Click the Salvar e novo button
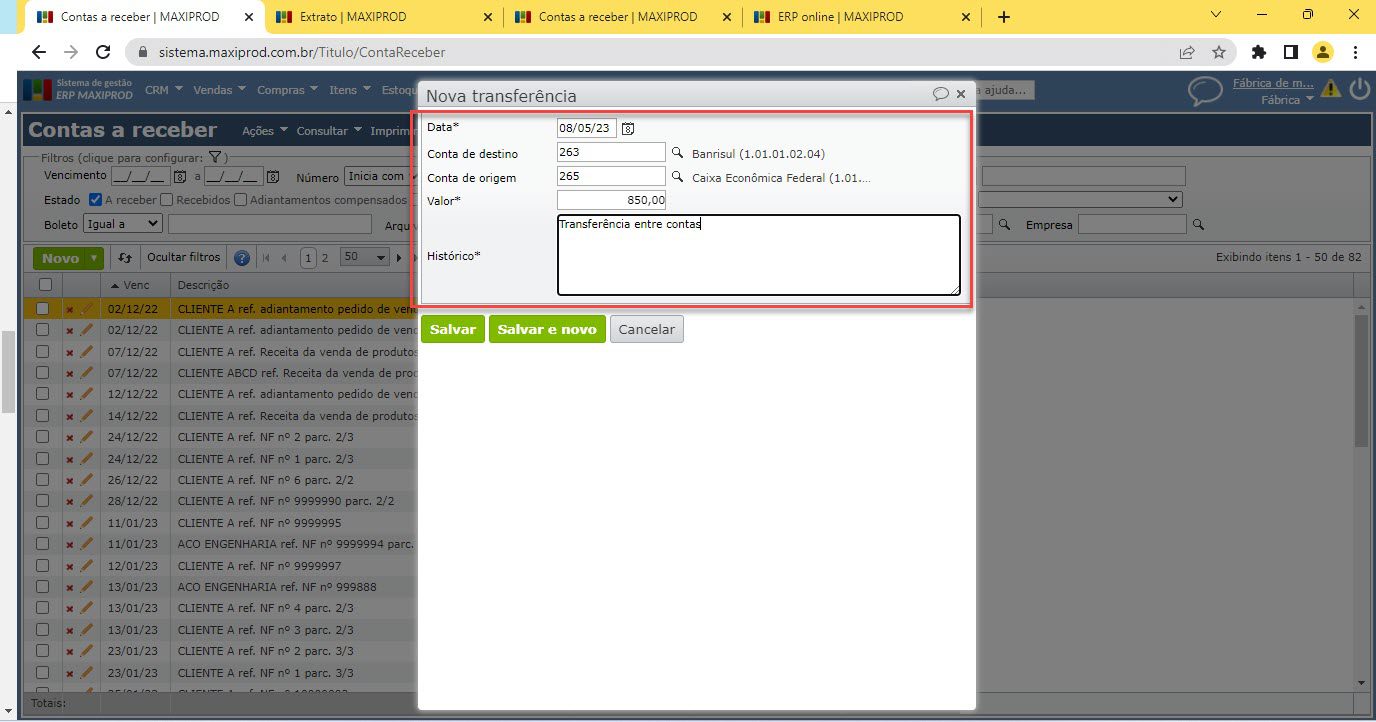 [547, 329]
